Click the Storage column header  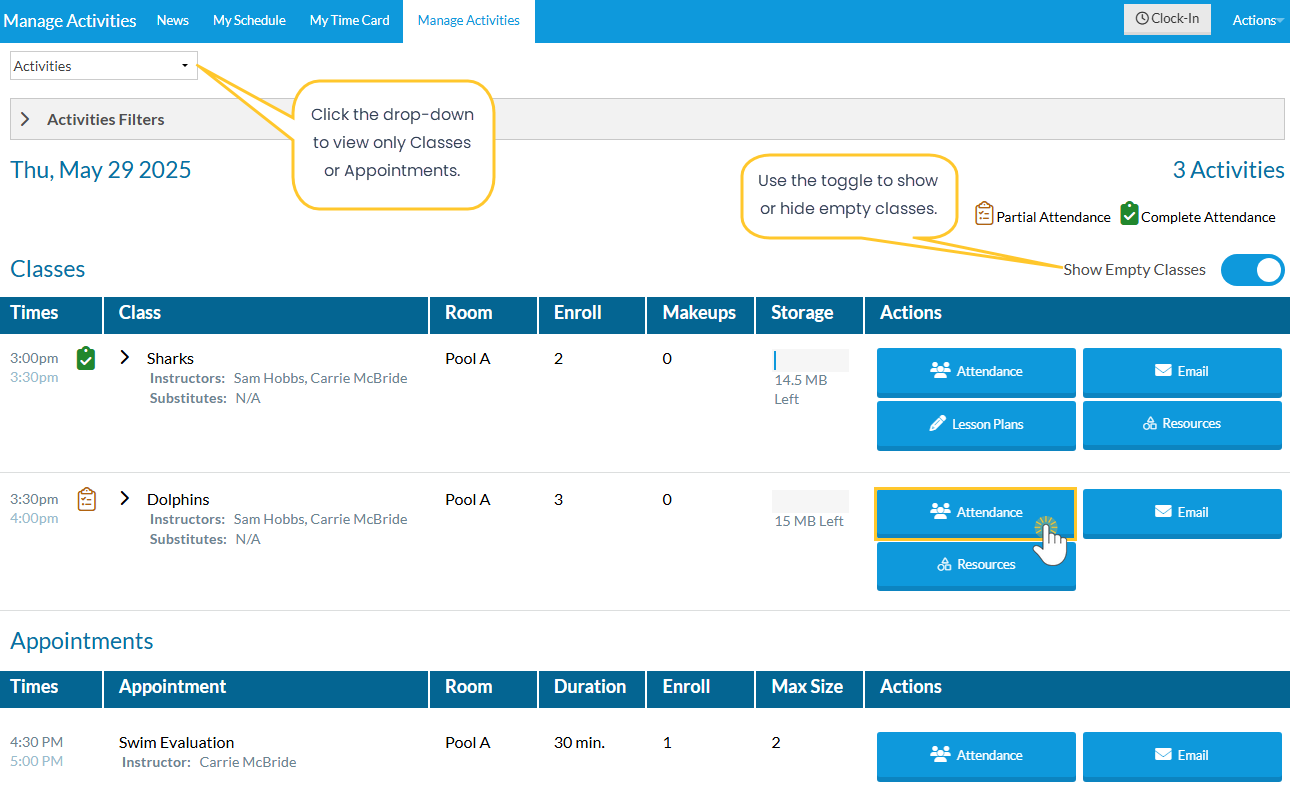coord(802,312)
